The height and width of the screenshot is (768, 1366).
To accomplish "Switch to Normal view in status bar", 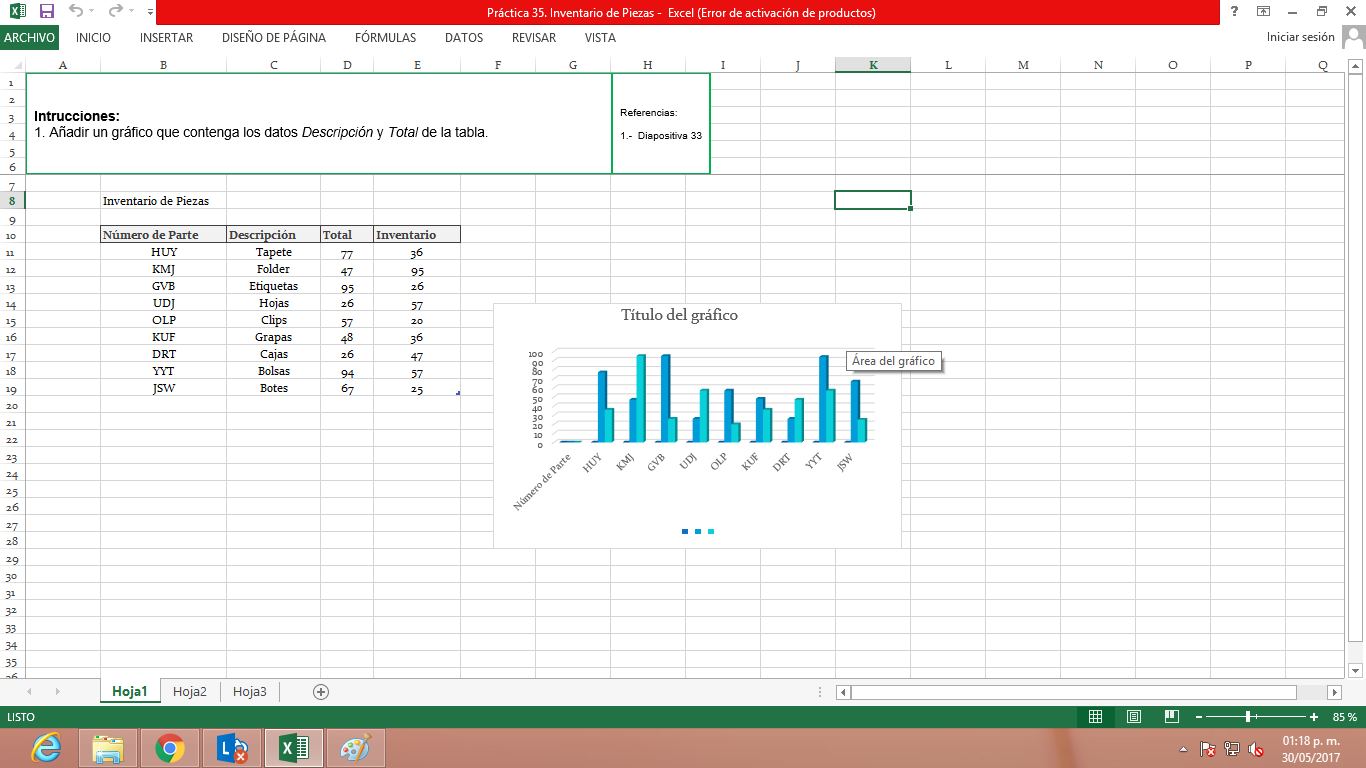I will pyautogui.click(x=1095, y=717).
